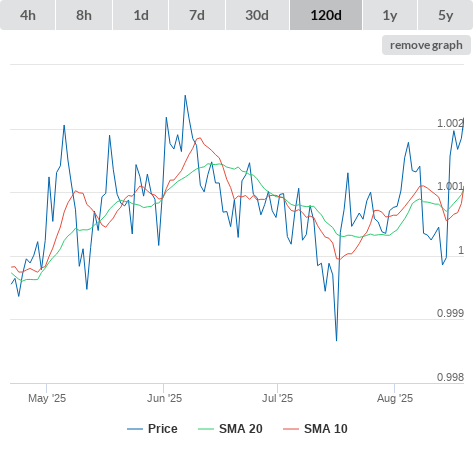This screenshot has height=455, width=474.
Task: Open the 7d chart range
Action: coord(197,15)
